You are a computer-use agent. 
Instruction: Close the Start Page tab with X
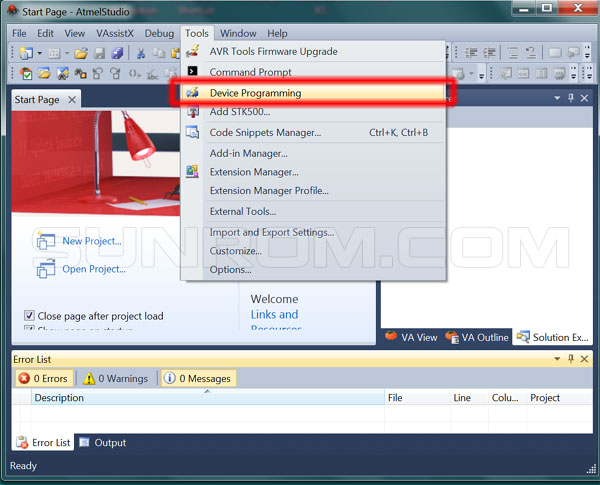coord(72,100)
